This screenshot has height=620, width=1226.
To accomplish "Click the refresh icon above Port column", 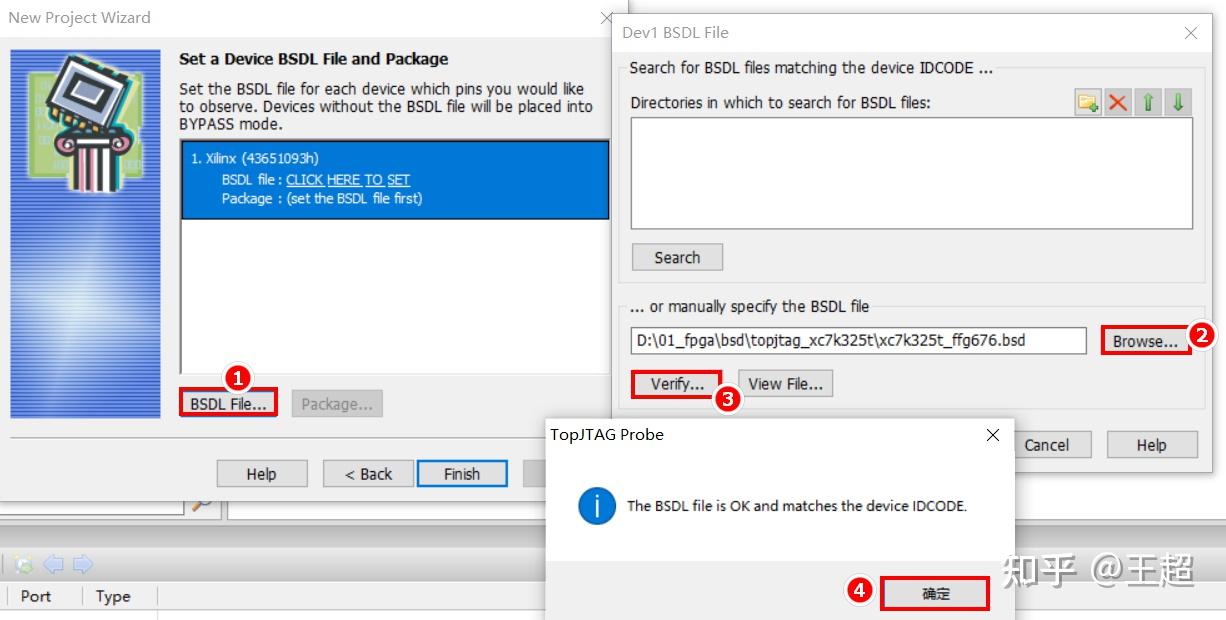I will [24, 565].
